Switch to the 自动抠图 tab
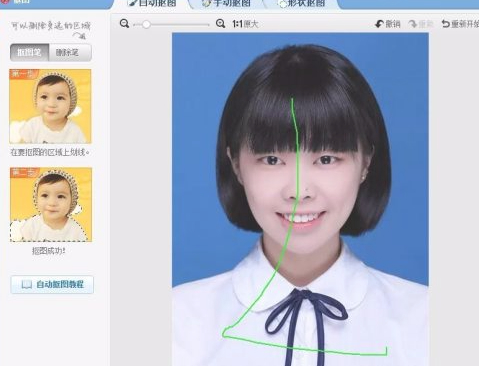The height and width of the screenshot is (366, 479). 152,4
